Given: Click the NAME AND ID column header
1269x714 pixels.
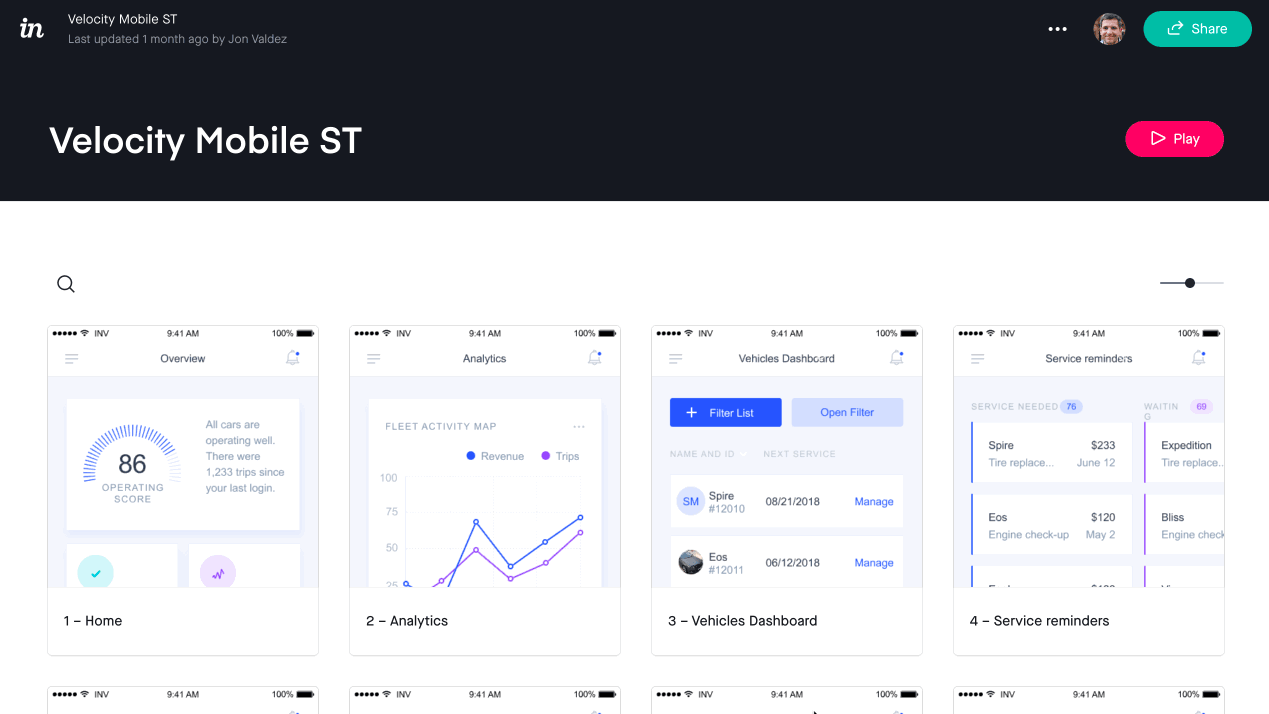Looking at the screenshot, I should [702, 454].
